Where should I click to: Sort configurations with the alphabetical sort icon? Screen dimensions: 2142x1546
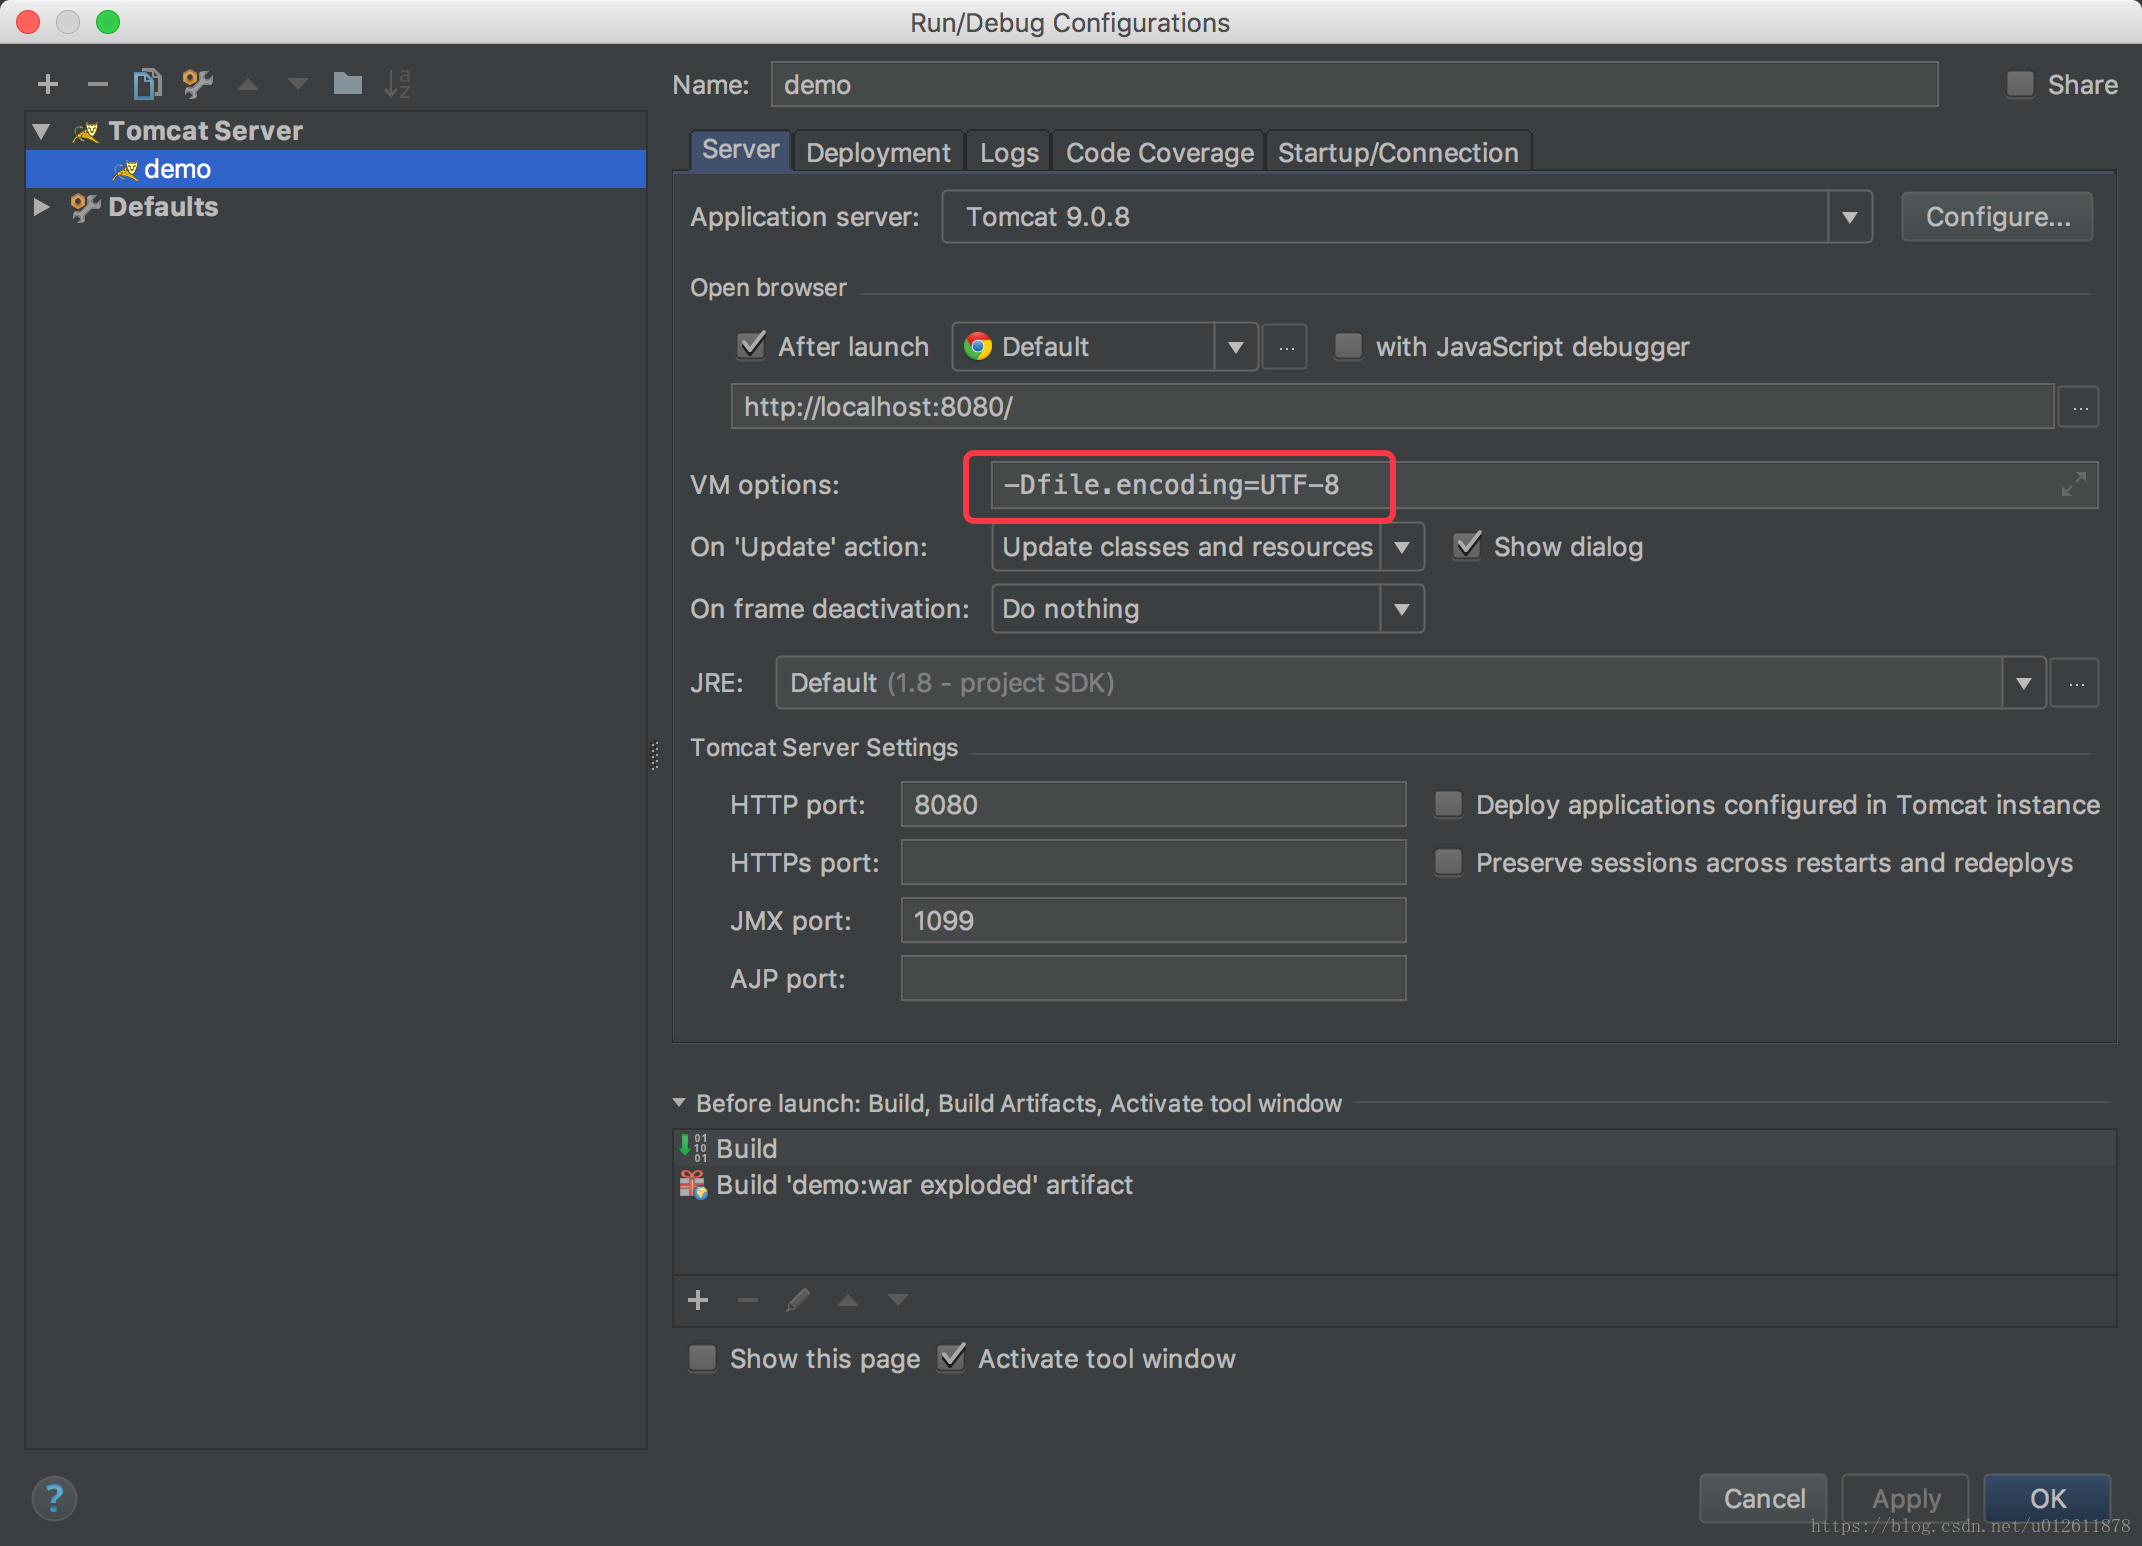pos(397,84)
